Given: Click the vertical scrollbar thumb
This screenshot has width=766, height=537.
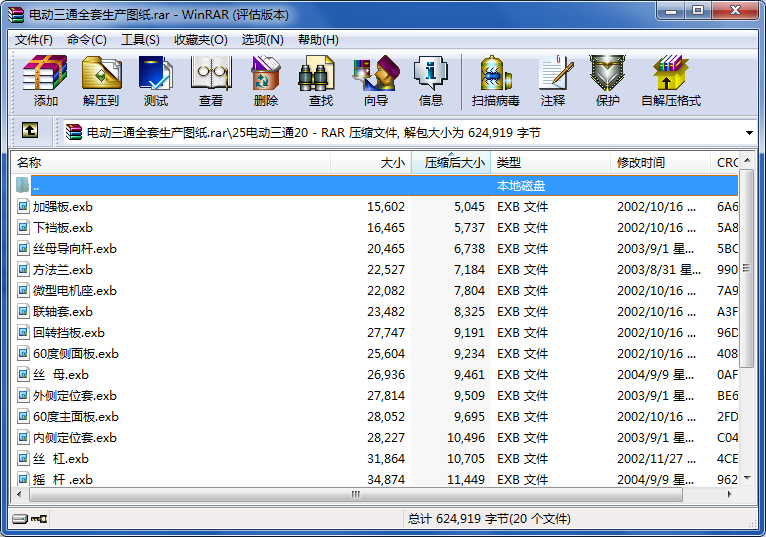Looking at the screenshot, I should tap(747, 268).
